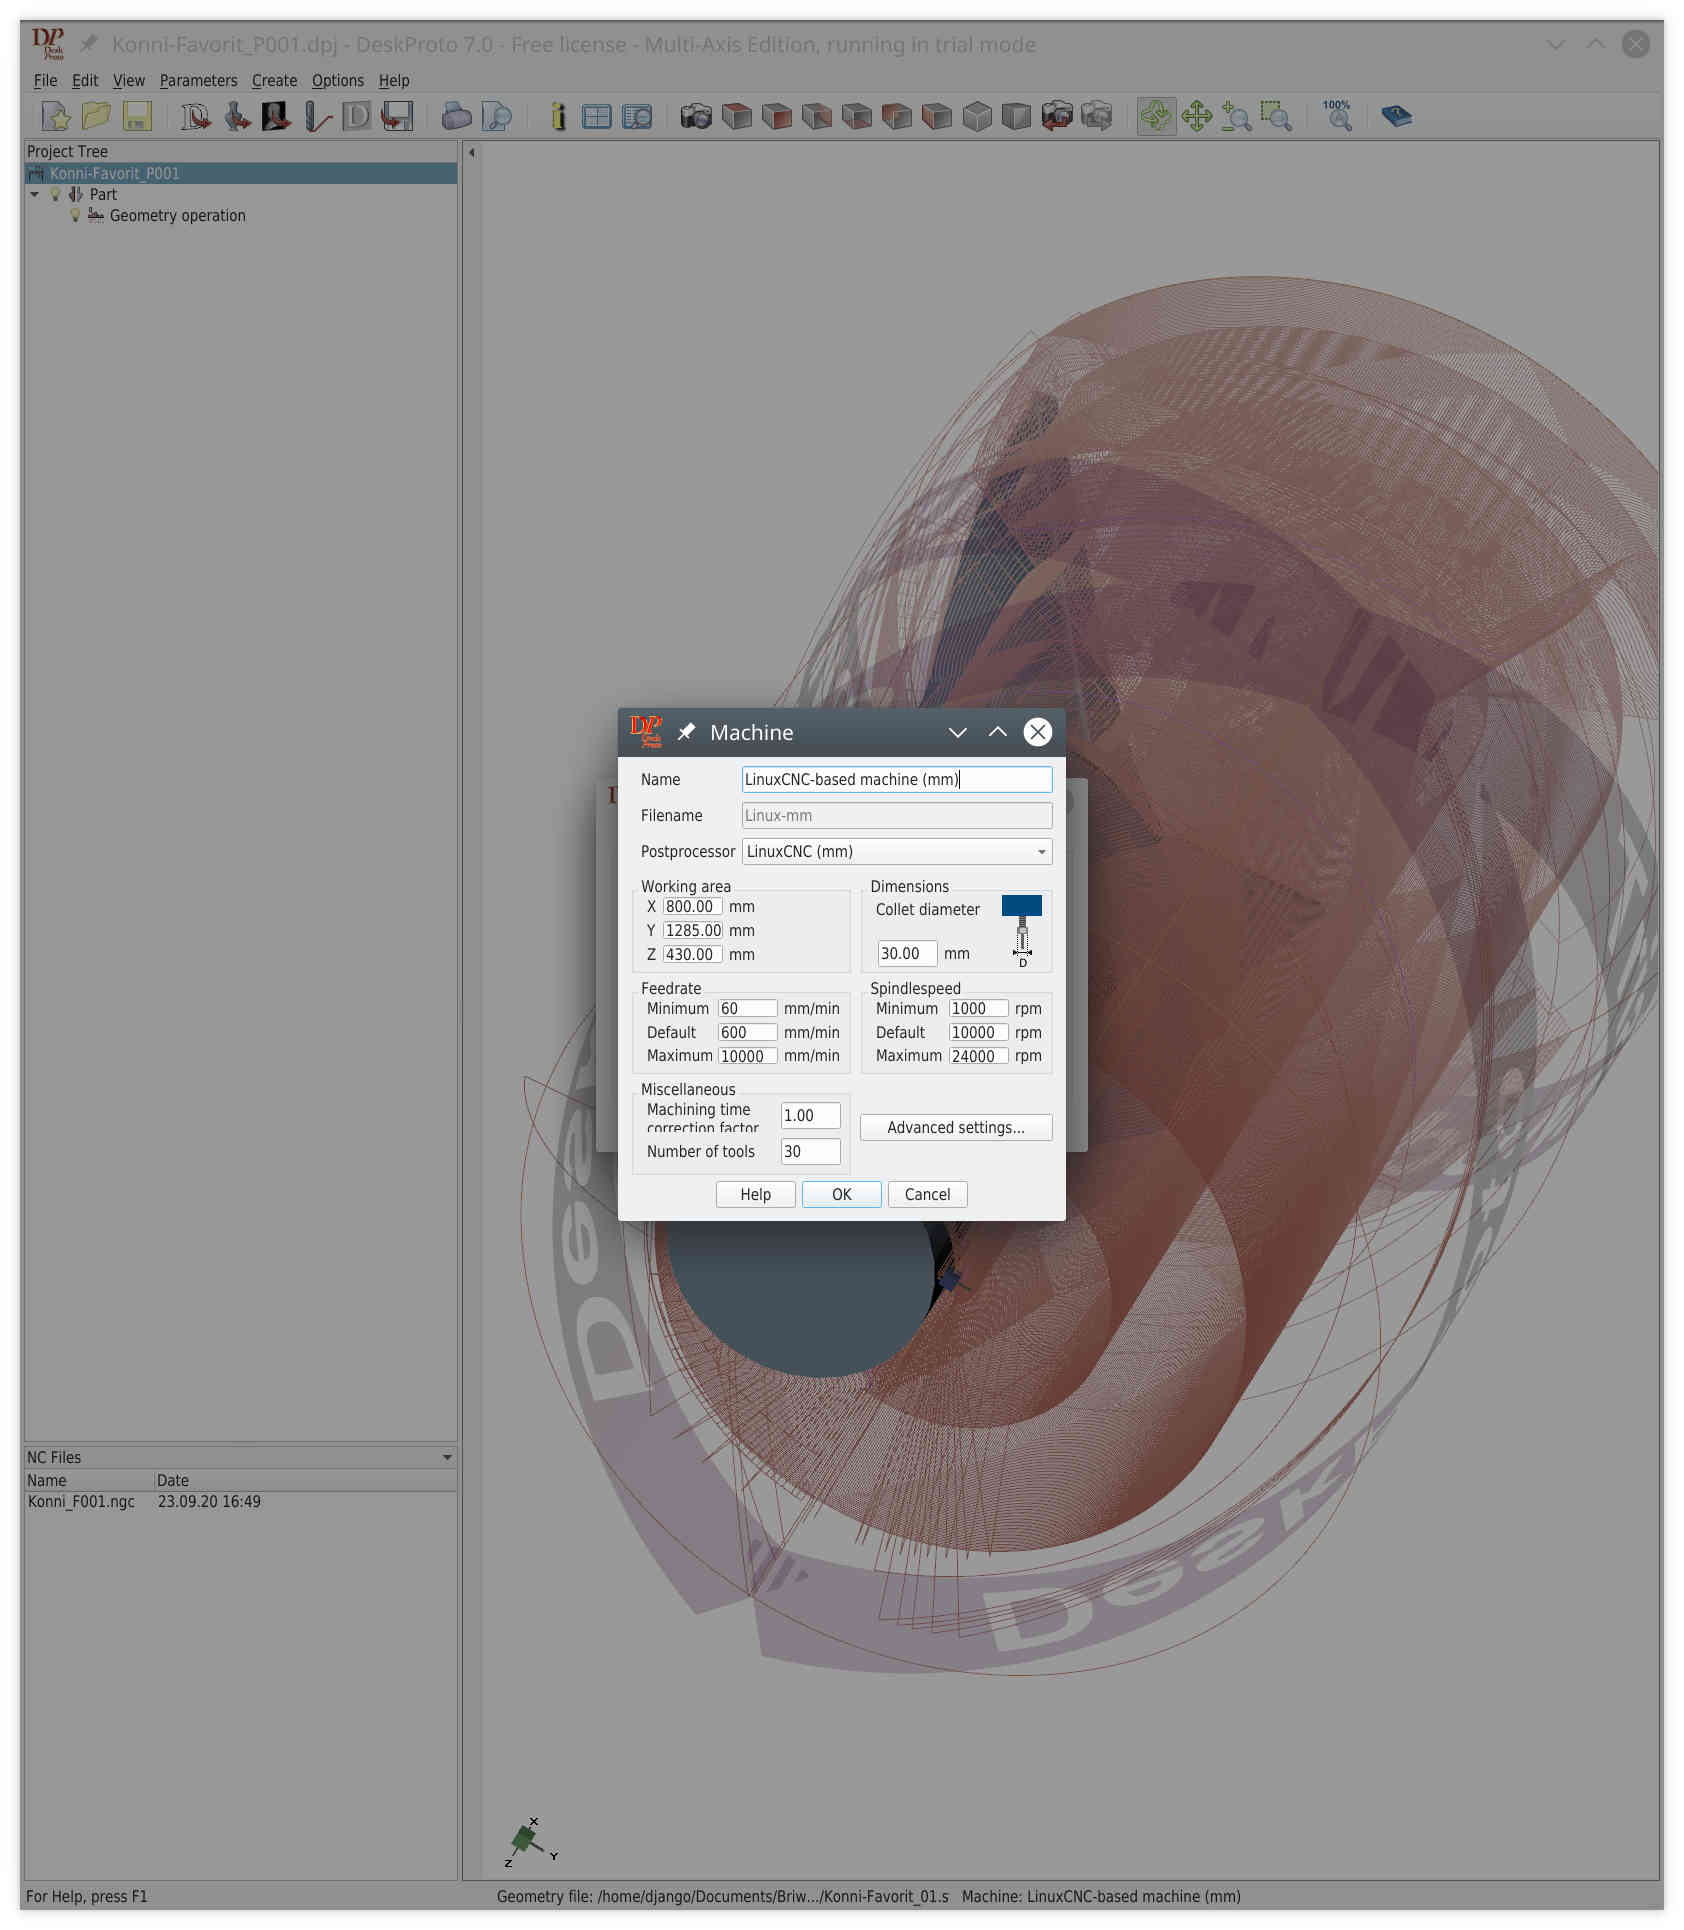Click the pin icon in Machine dialog title

[x=686, y=732]
